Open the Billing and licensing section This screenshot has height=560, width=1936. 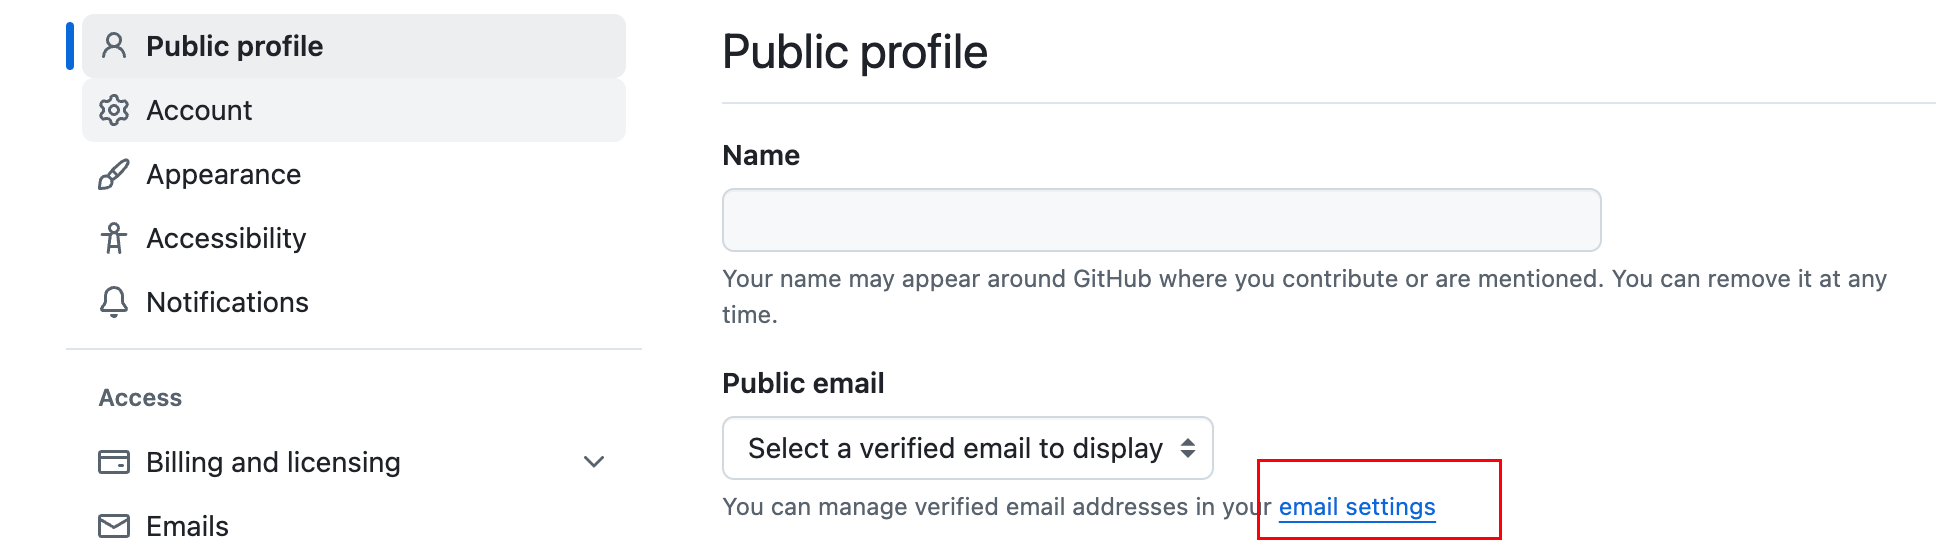coord(354,462)
